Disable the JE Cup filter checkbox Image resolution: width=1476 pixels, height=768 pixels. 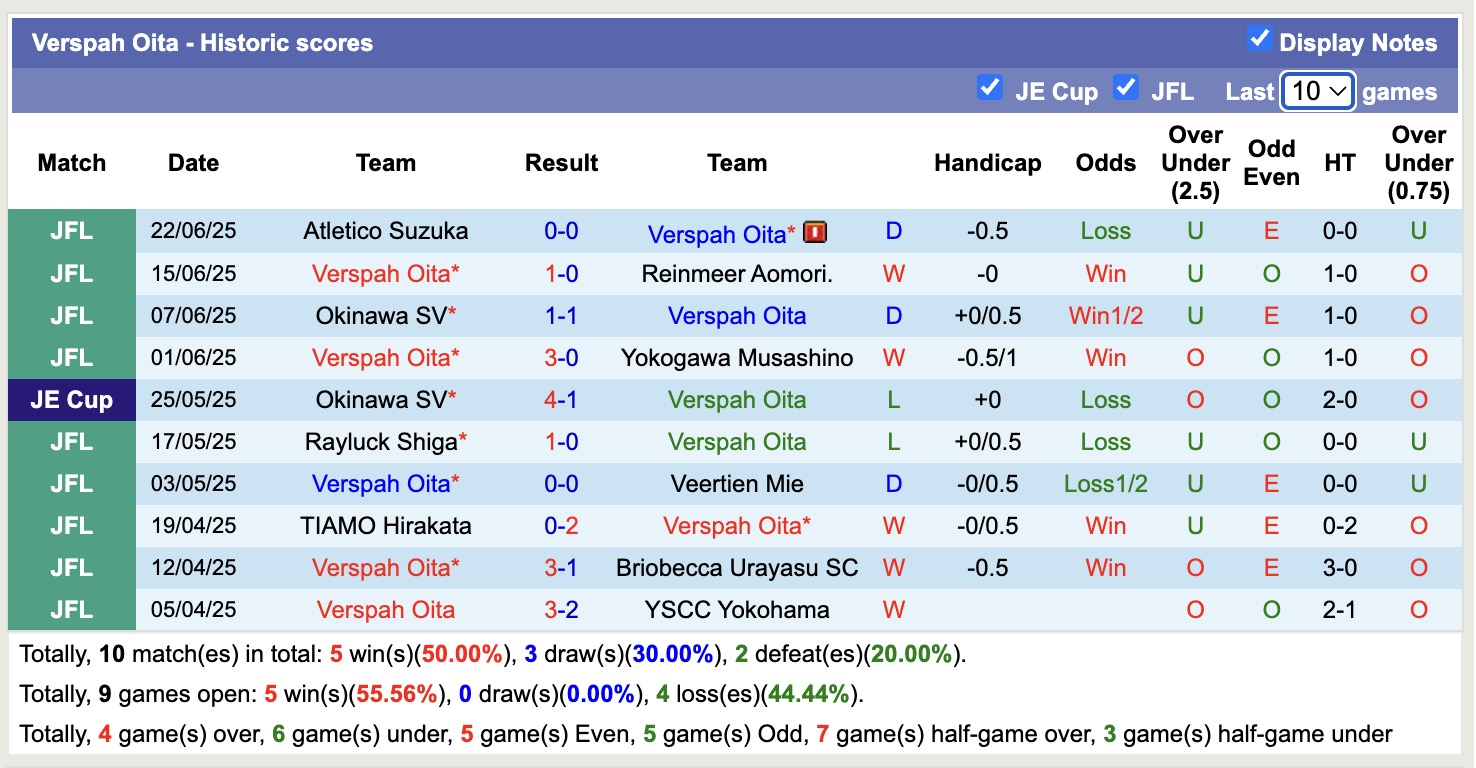pyautogui.click(x=991, y=88)
